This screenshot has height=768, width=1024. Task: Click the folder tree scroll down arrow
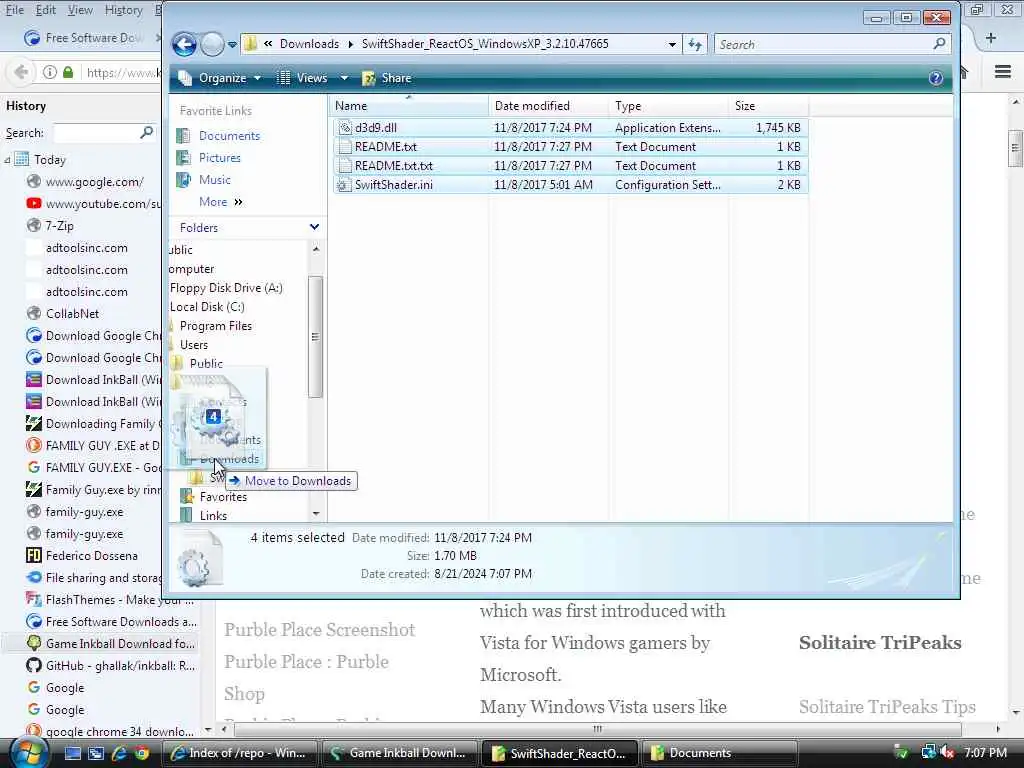pos(316,514)
